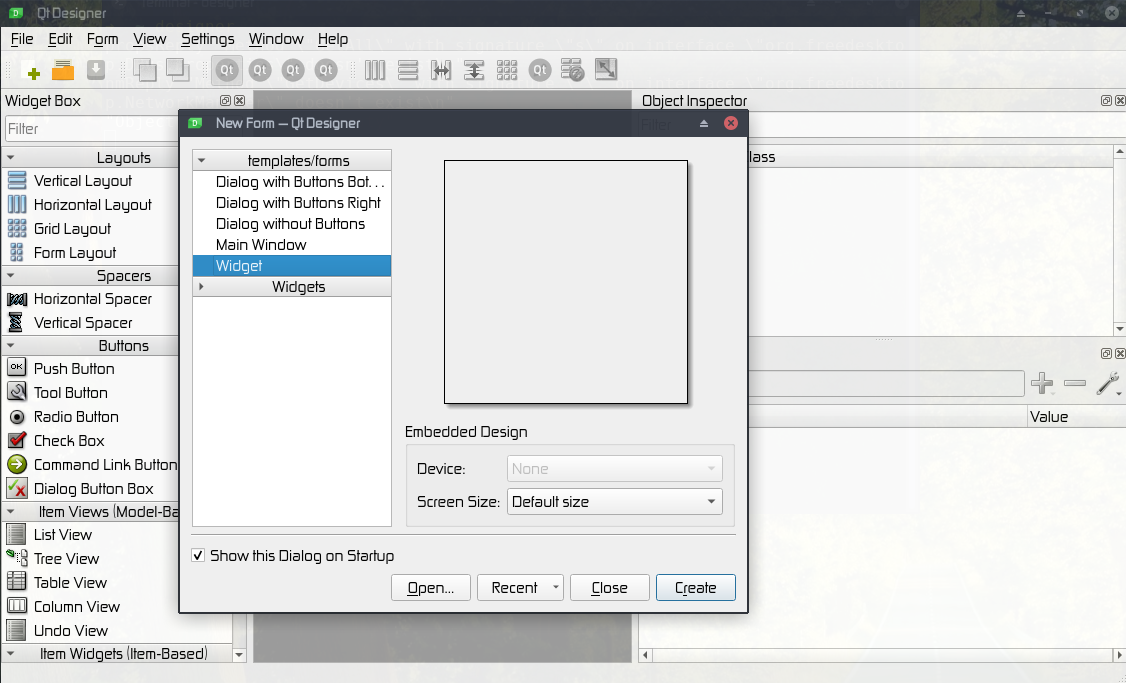
Task: Open the Settings menu
Action: coord(207,39)
